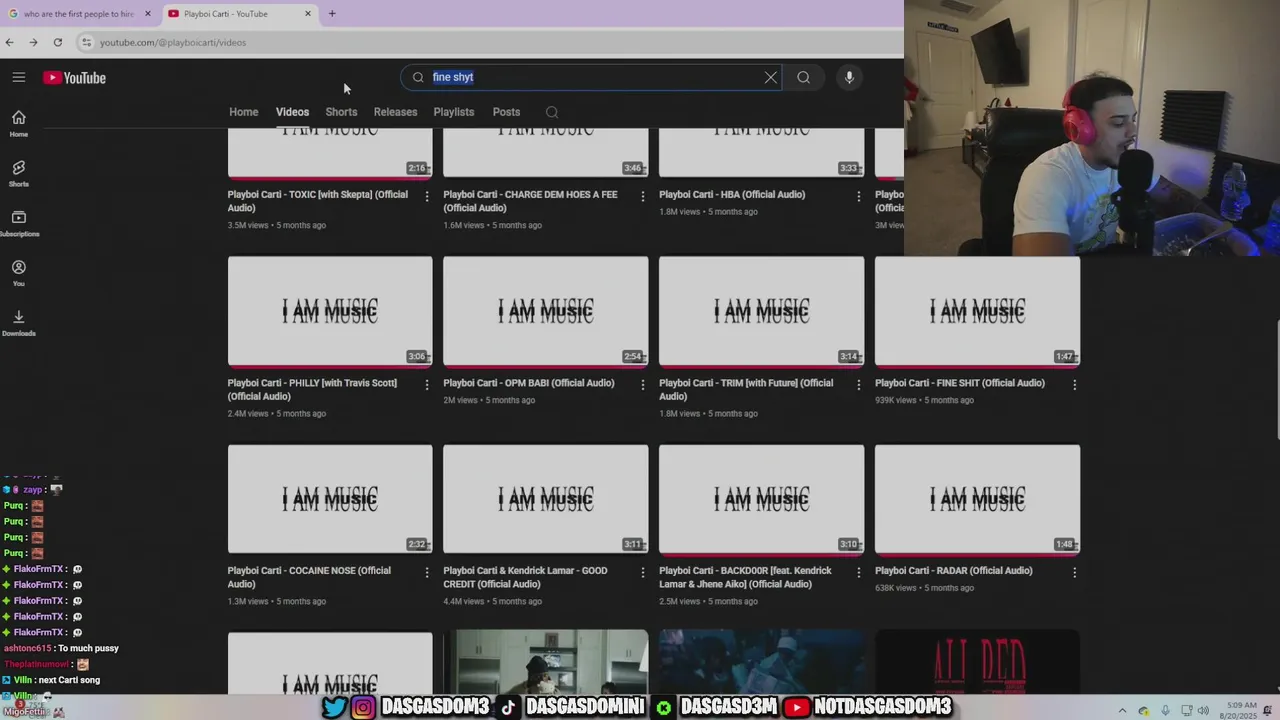The image size is (1280, 720).
Task: Click title 'Playboi Carti - FINE SHIT (Official Audio)'
Action: coord(960,382)
